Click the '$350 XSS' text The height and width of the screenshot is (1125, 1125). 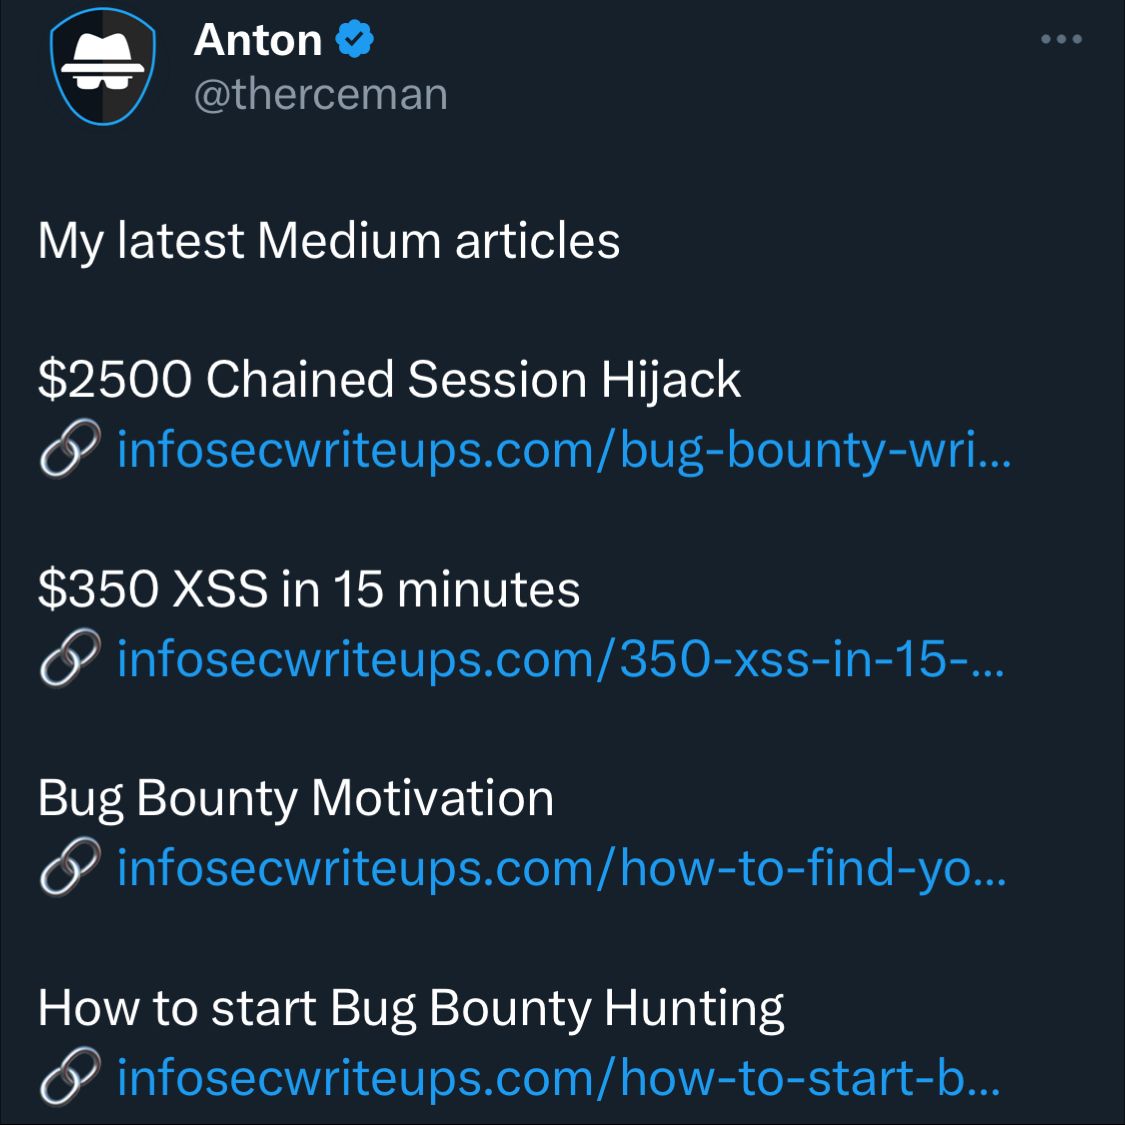[x=153, y=588]
